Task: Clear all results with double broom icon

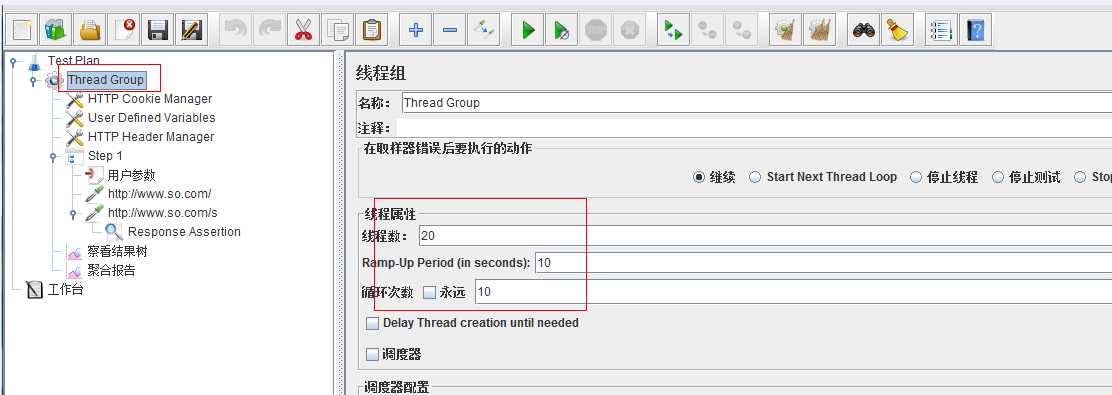Action: tap(820, 30)
